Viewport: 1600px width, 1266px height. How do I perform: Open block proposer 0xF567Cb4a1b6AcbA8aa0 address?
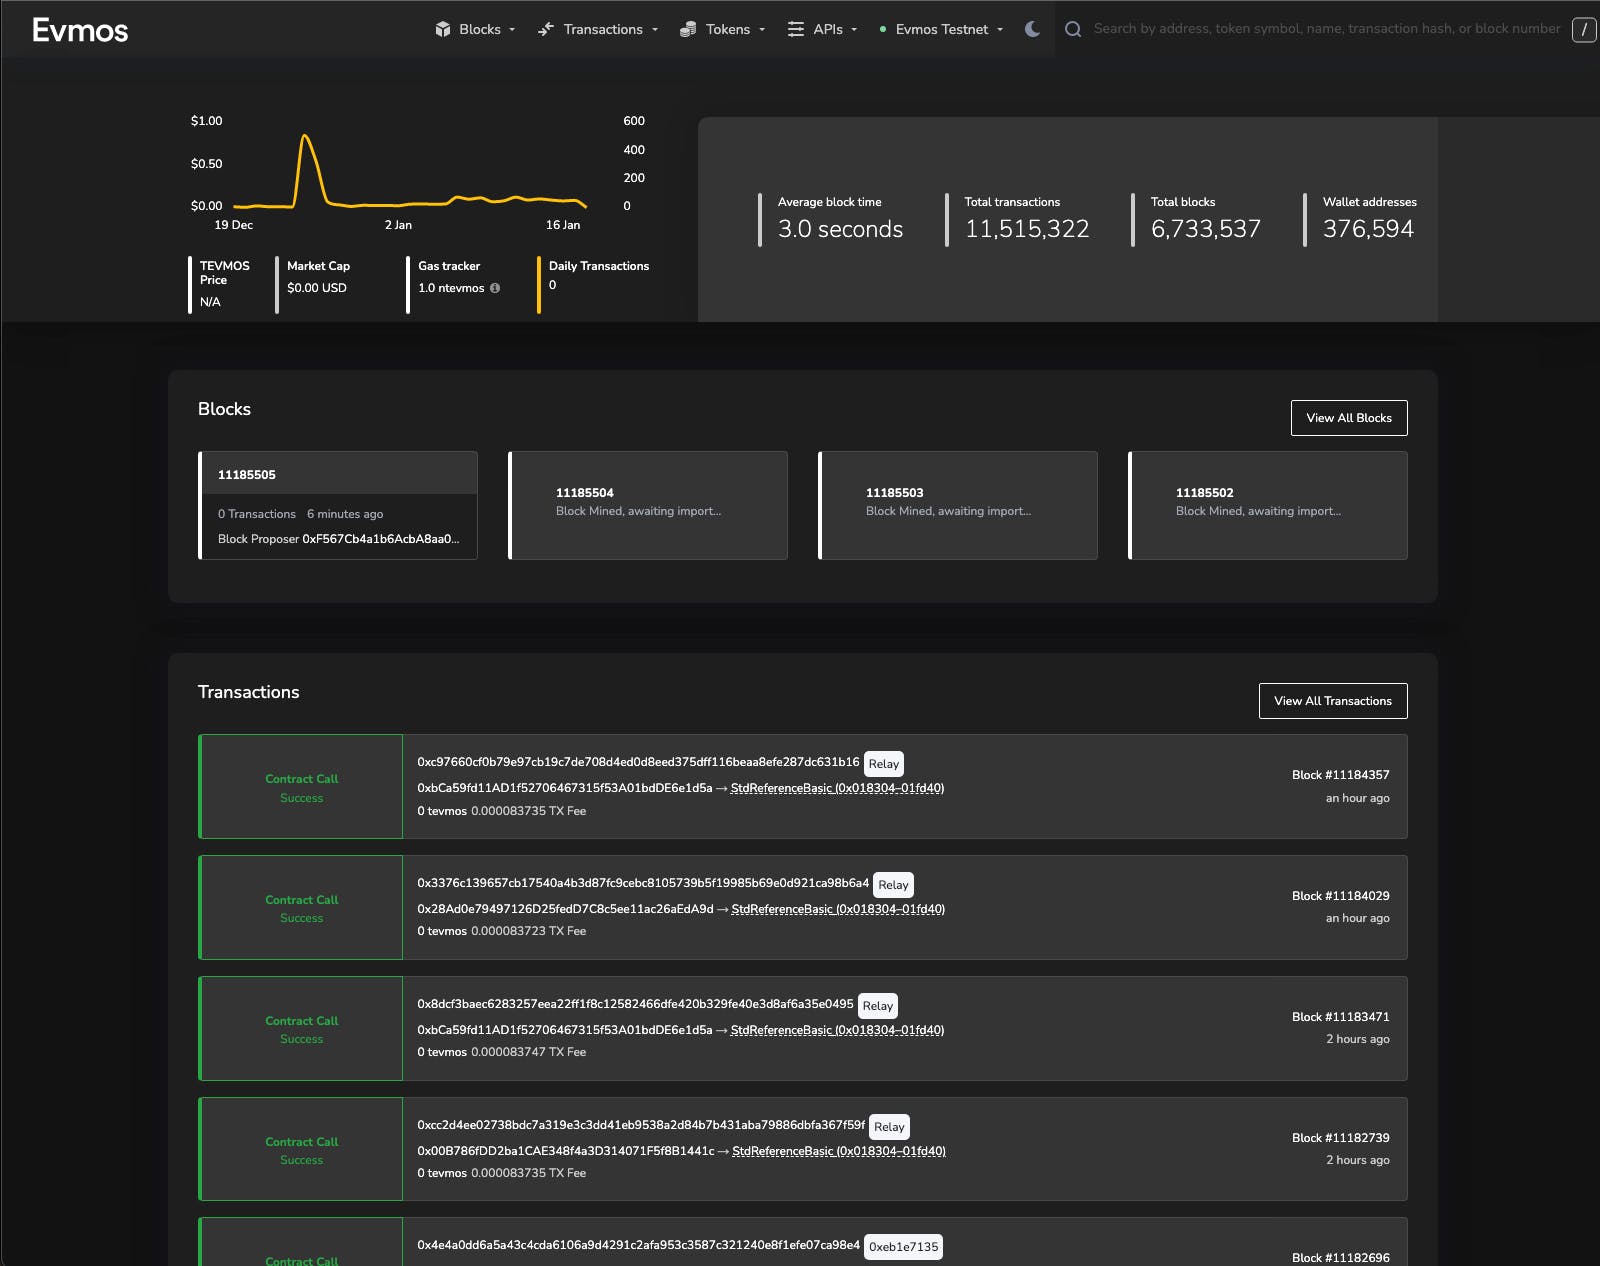(x=381, y=539)
